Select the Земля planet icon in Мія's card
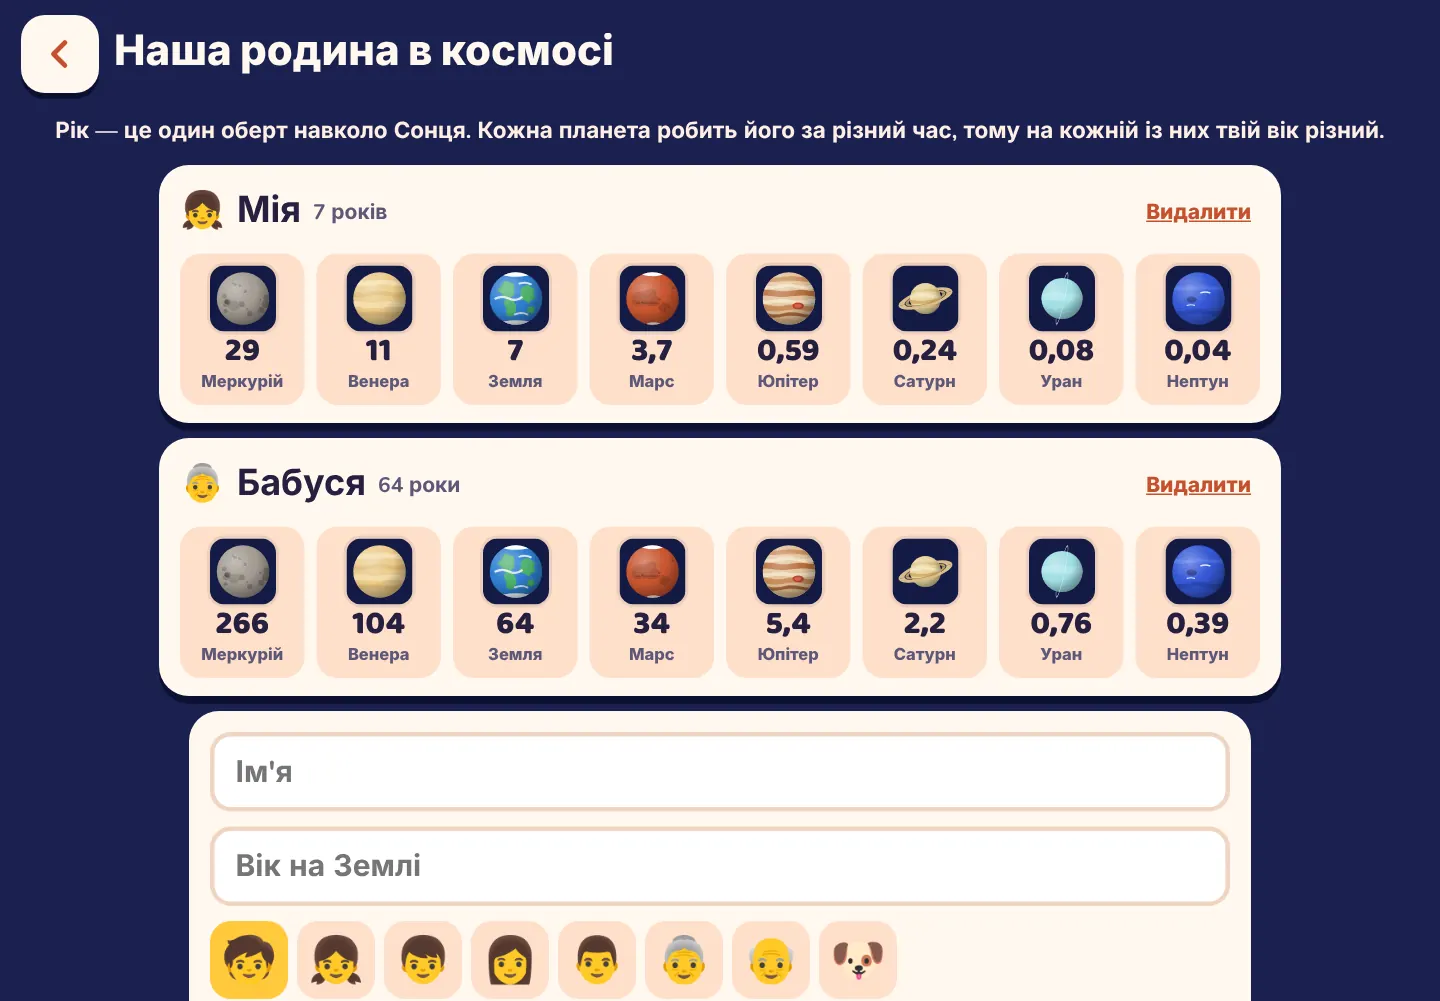The height and width of the screenshot is (1001, 1440). pos(515,298)
